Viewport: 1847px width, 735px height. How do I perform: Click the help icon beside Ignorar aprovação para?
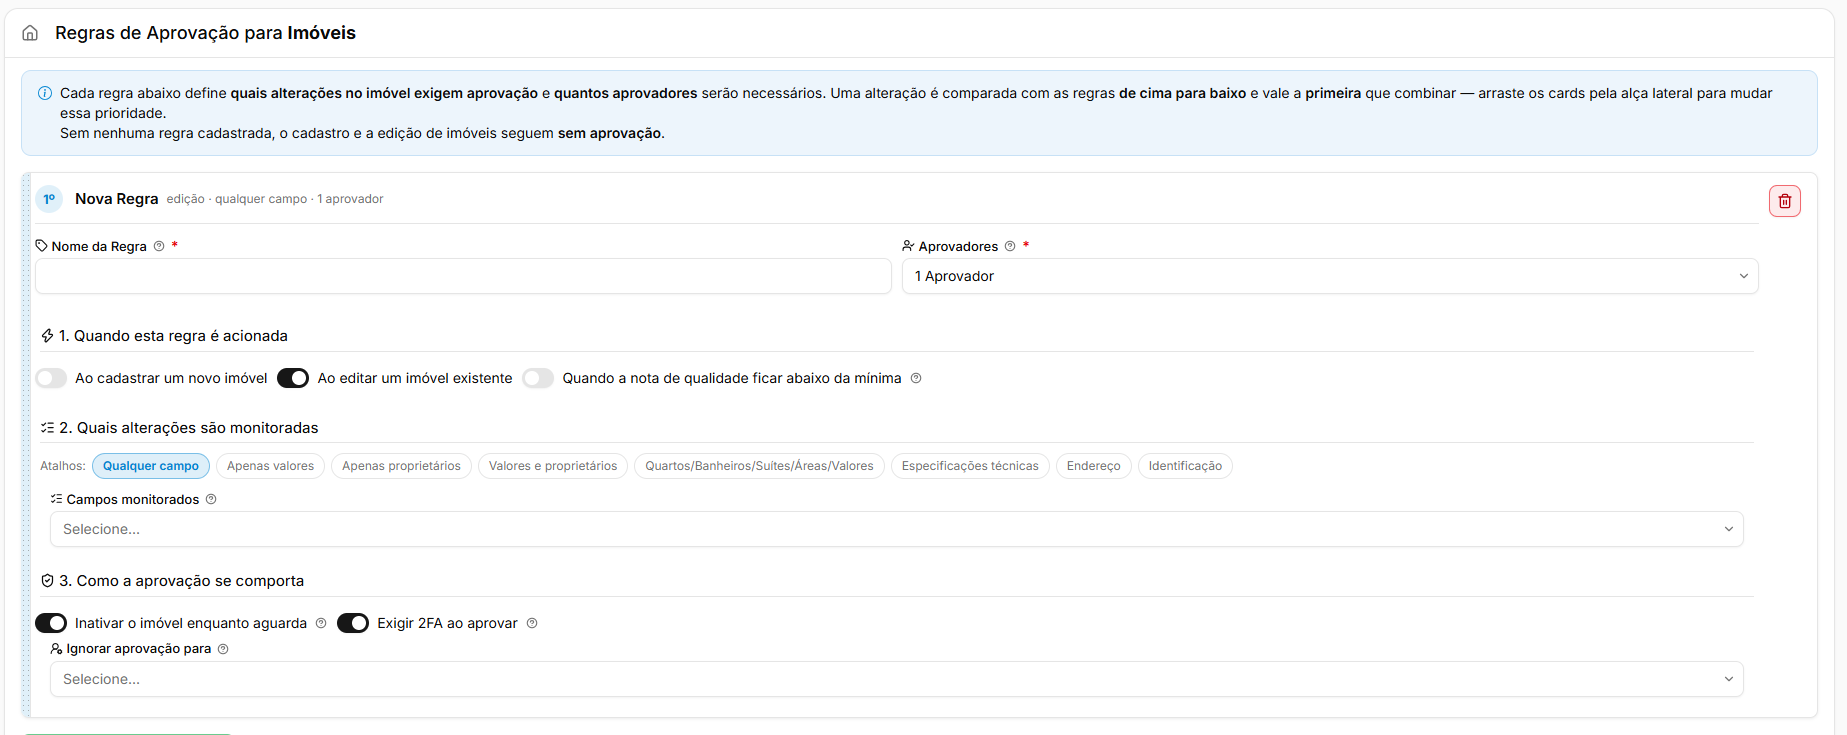223,649
